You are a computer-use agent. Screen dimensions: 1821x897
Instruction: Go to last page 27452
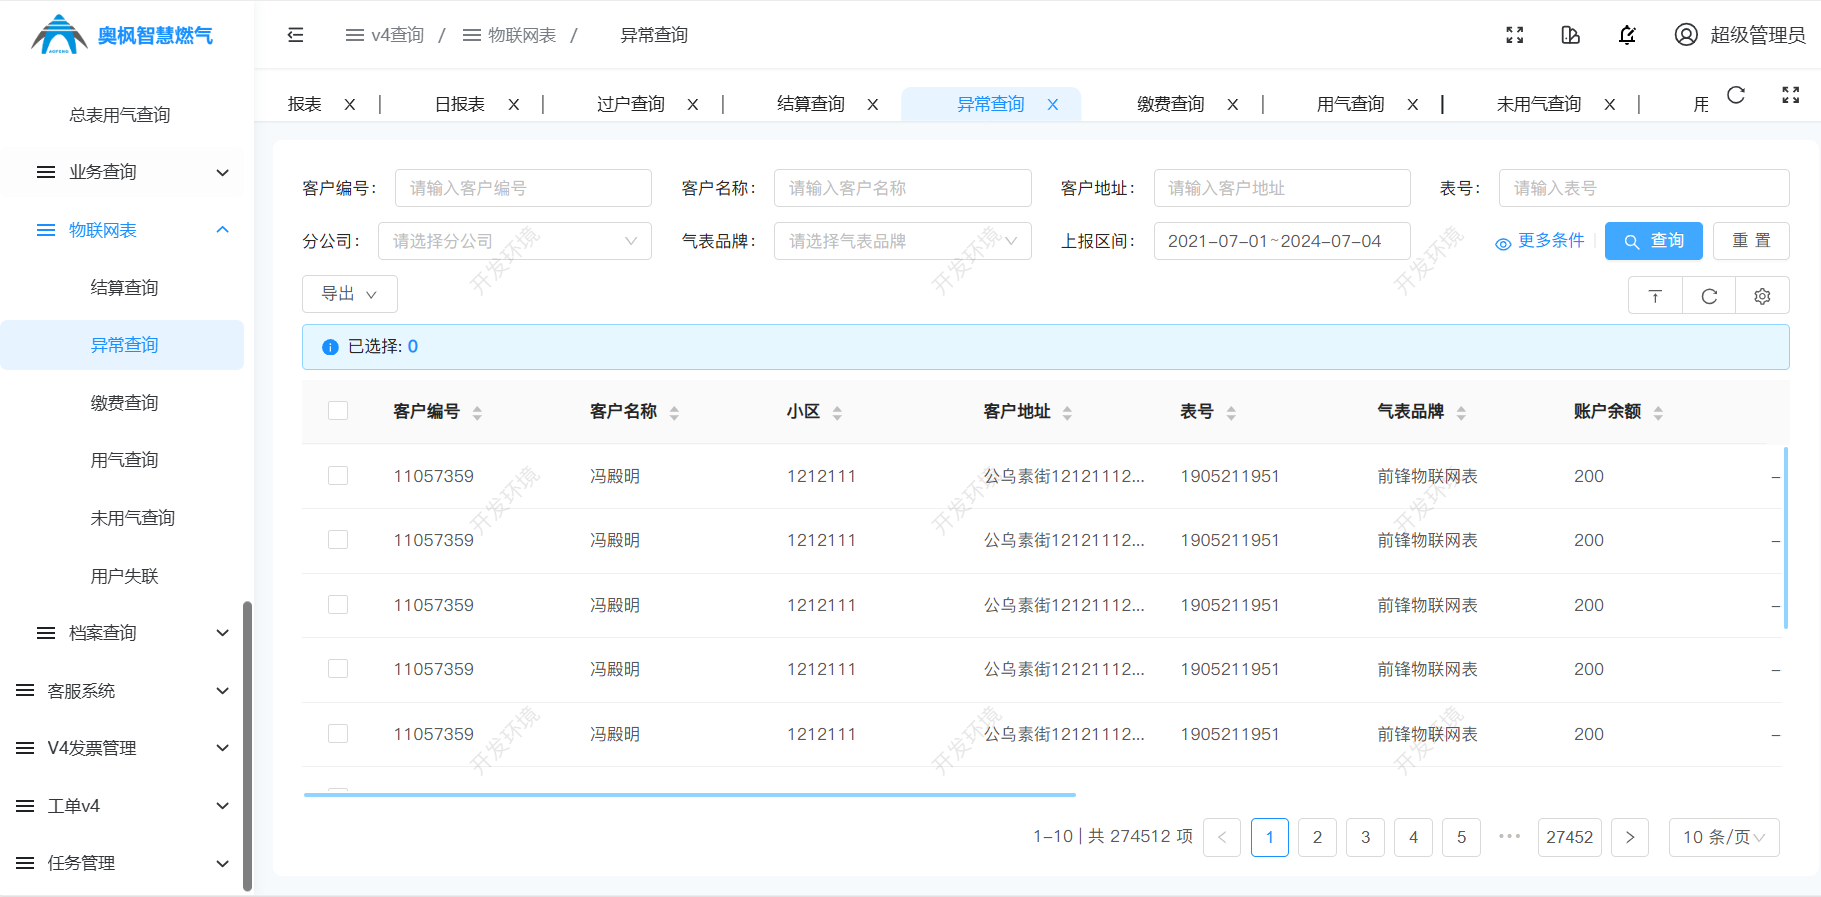point(1569,837)
